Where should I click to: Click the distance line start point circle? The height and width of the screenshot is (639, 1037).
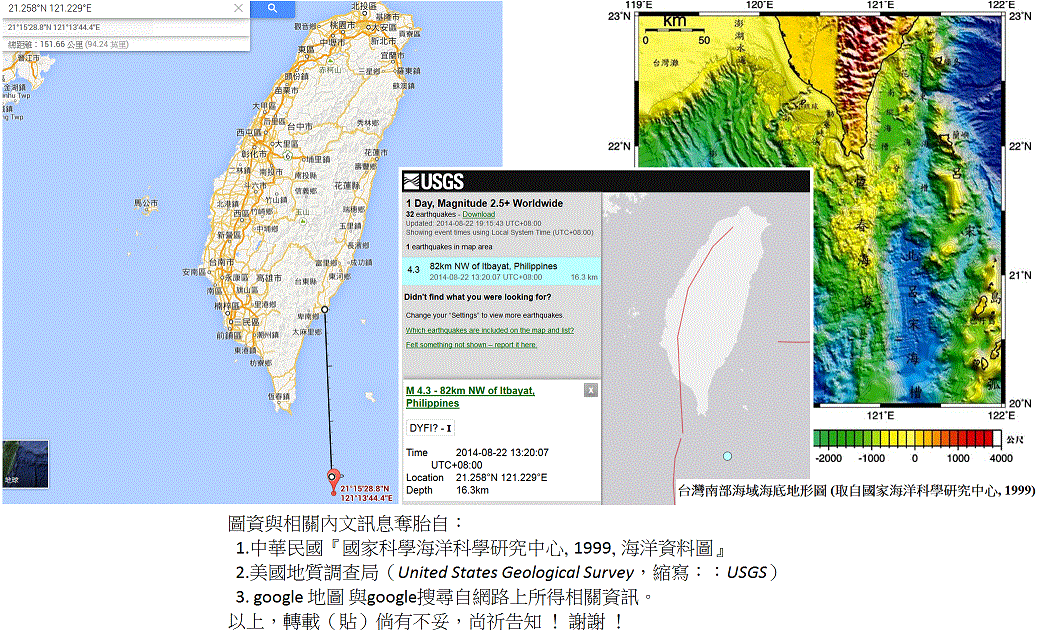[x=325, y=310]
